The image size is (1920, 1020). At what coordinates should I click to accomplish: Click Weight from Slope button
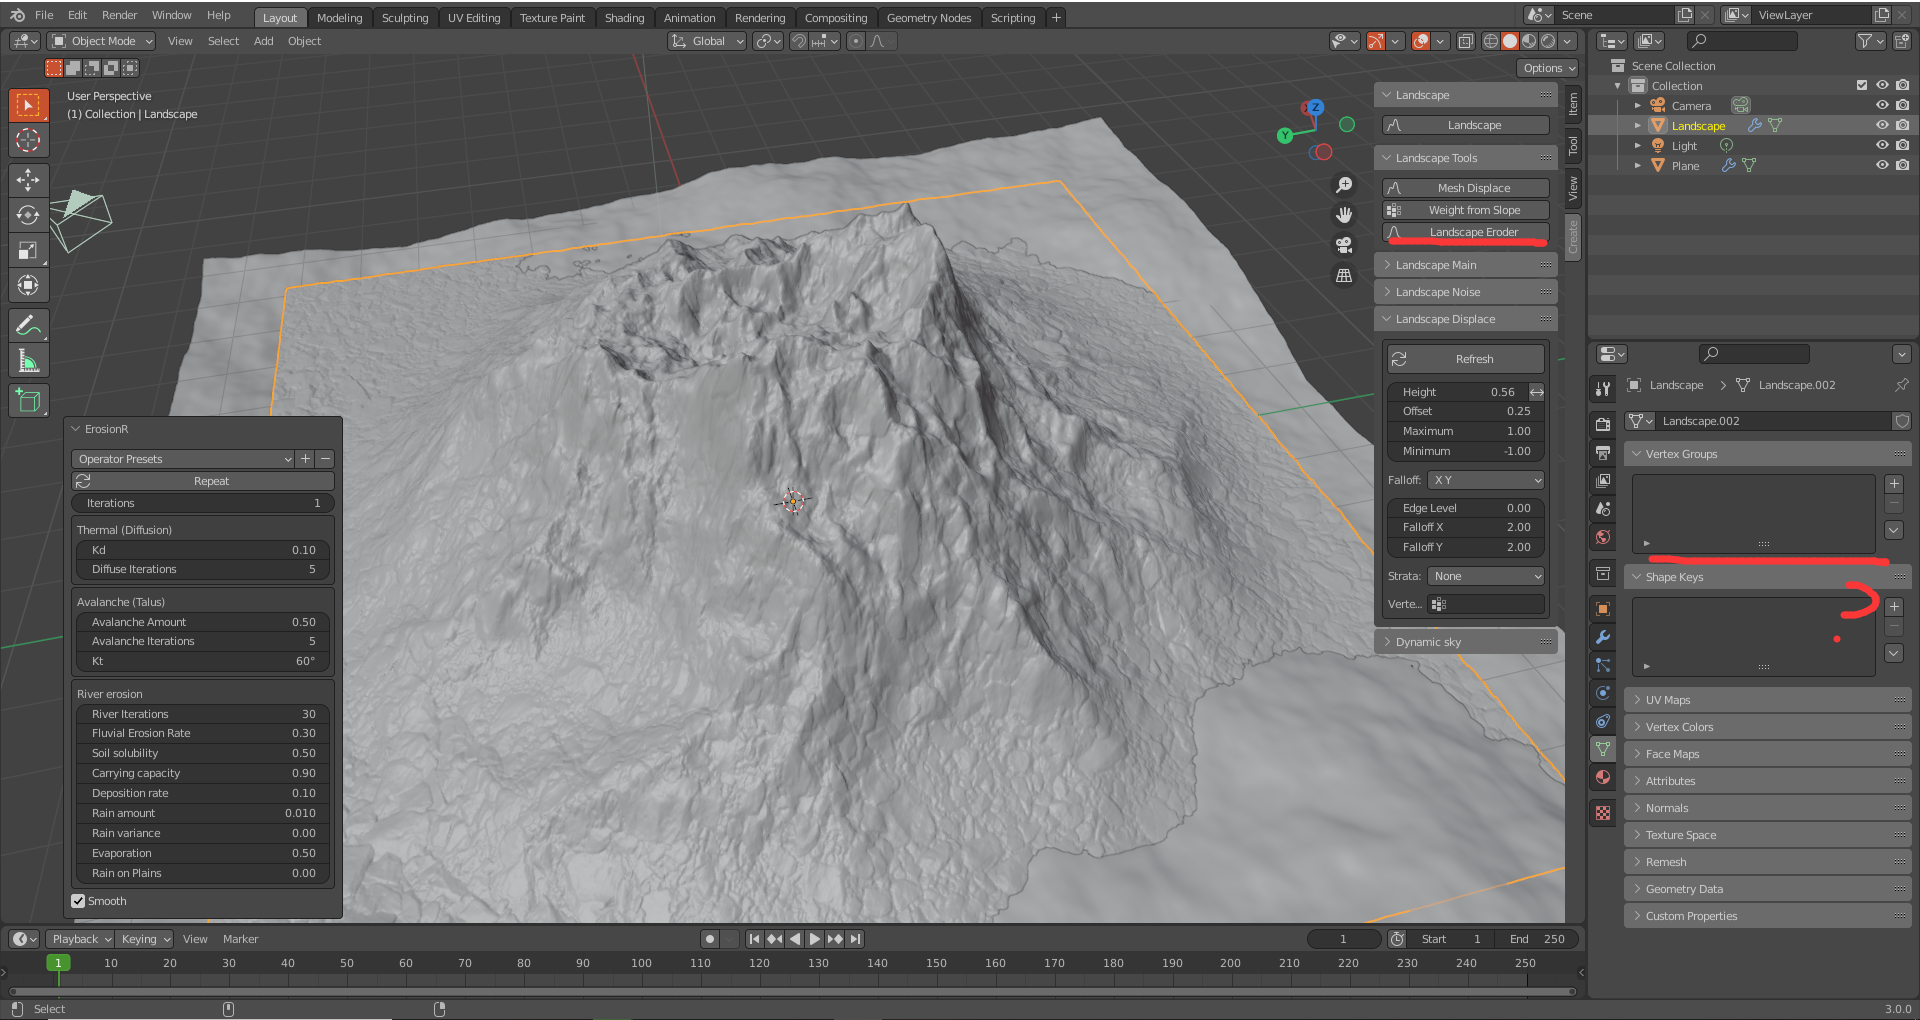tap(1466, 210)
